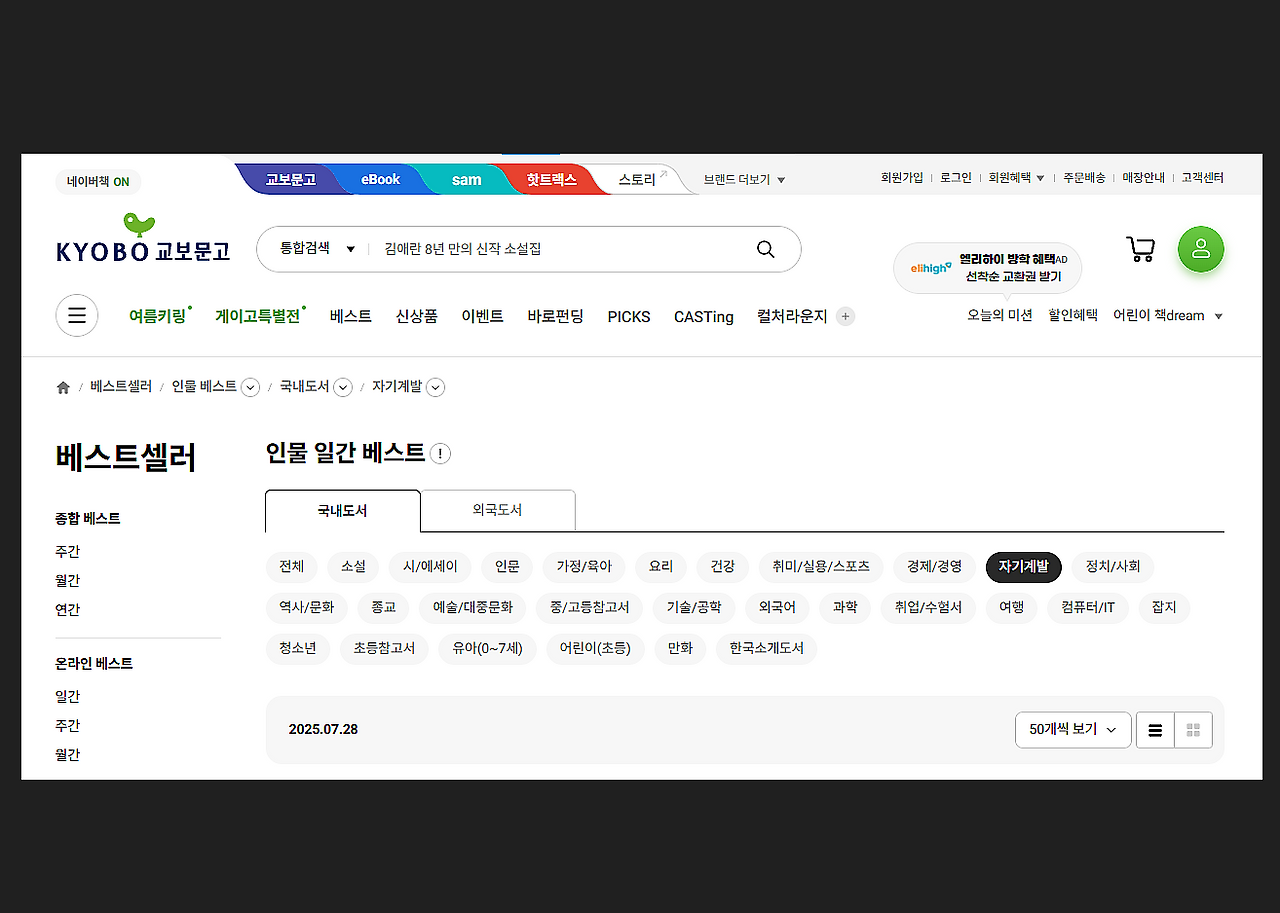Click the search input field
This screenshot has width=1280, height=913.
(560, 249)
